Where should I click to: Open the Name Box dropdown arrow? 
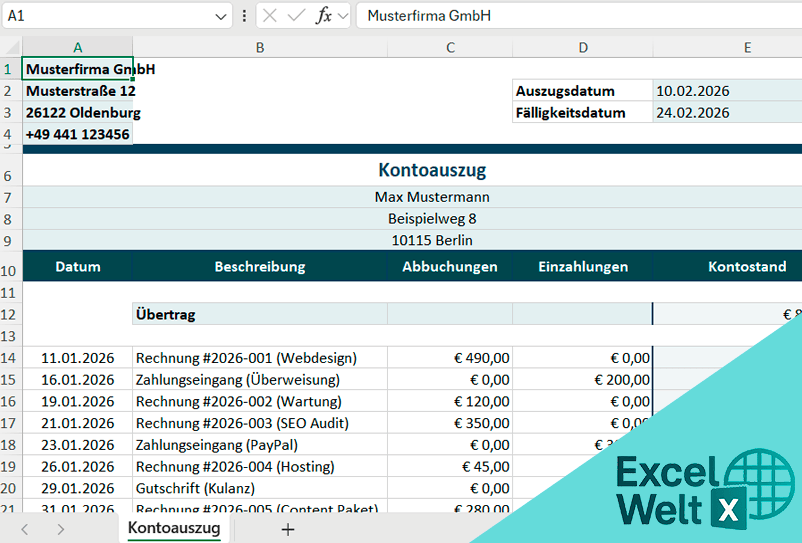[x=221, y=16]
